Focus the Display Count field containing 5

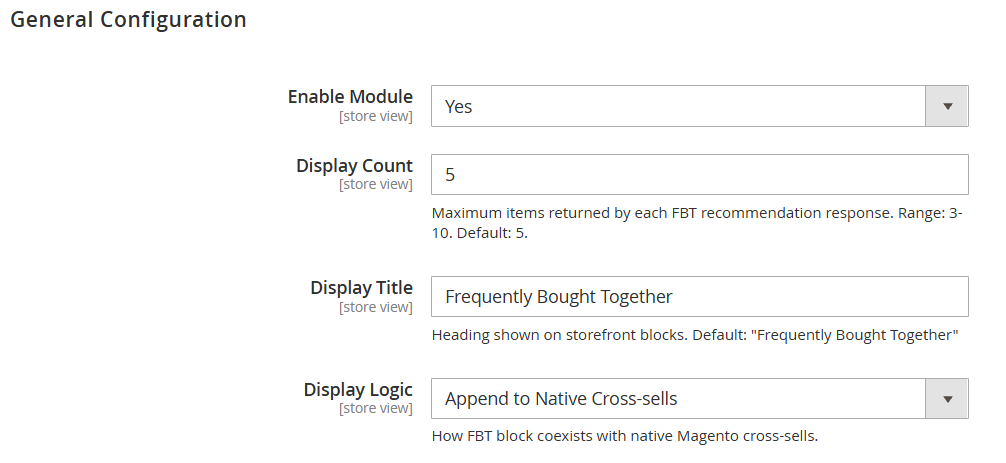point(699,174)
